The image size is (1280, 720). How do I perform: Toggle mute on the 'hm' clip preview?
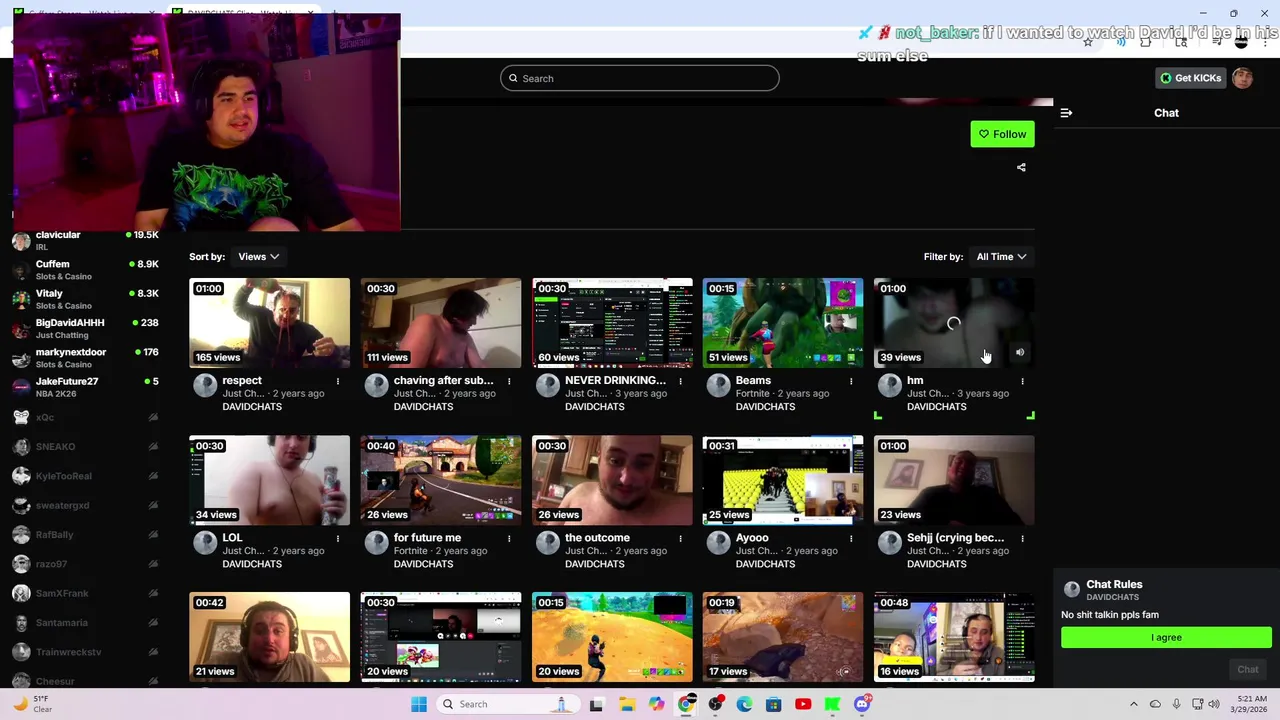pos(1020,352)
